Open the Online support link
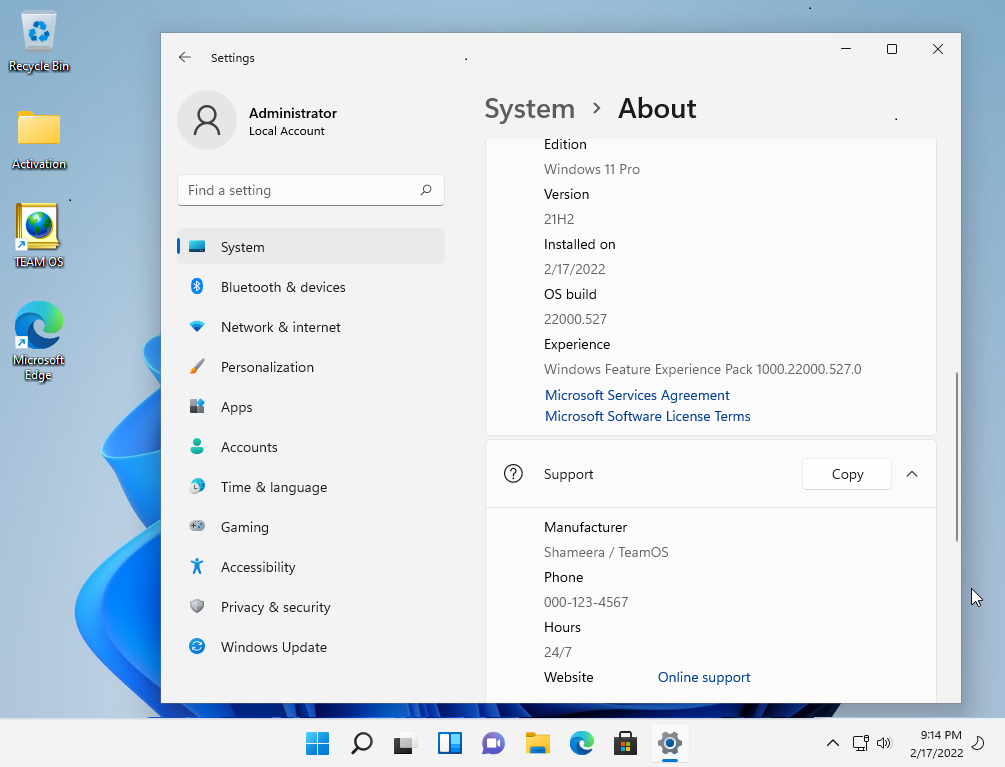The height and width of the screenshot is (767, 1005). coord(704,677)
